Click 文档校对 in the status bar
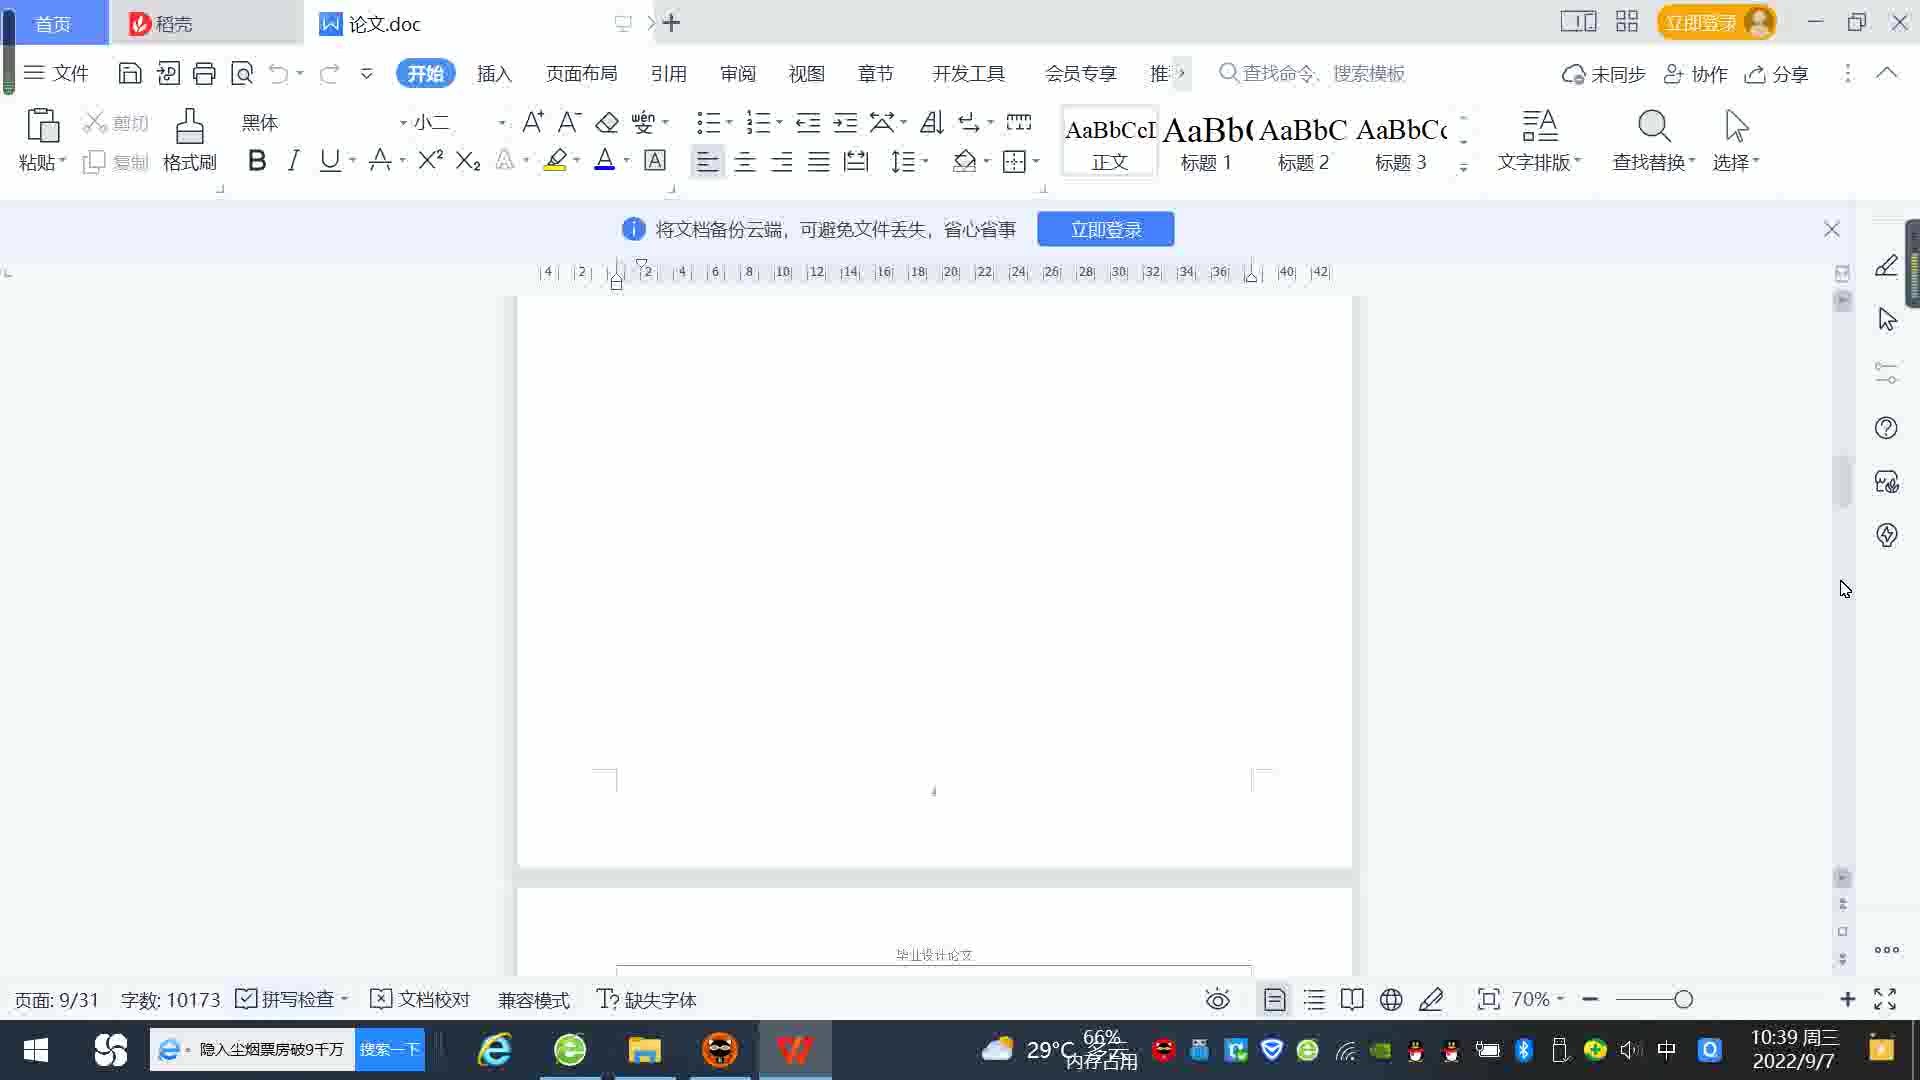Screen dimensions: 1920x1080 420,999
